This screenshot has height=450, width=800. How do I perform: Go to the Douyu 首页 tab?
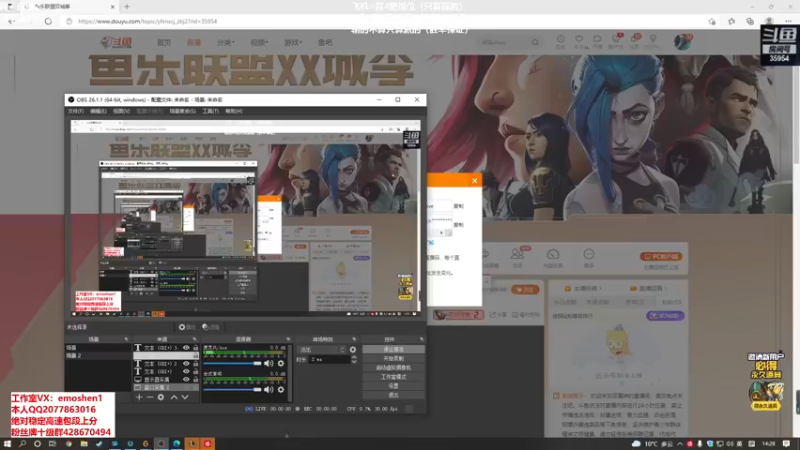pyautogui.click(x=164, y=42)
